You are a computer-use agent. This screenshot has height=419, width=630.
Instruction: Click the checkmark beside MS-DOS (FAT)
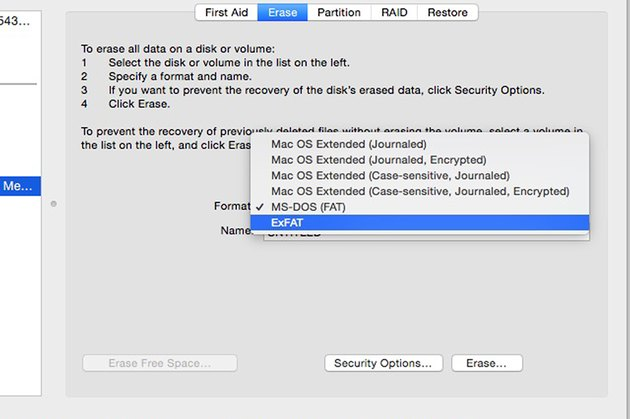(x=258, y=206)
